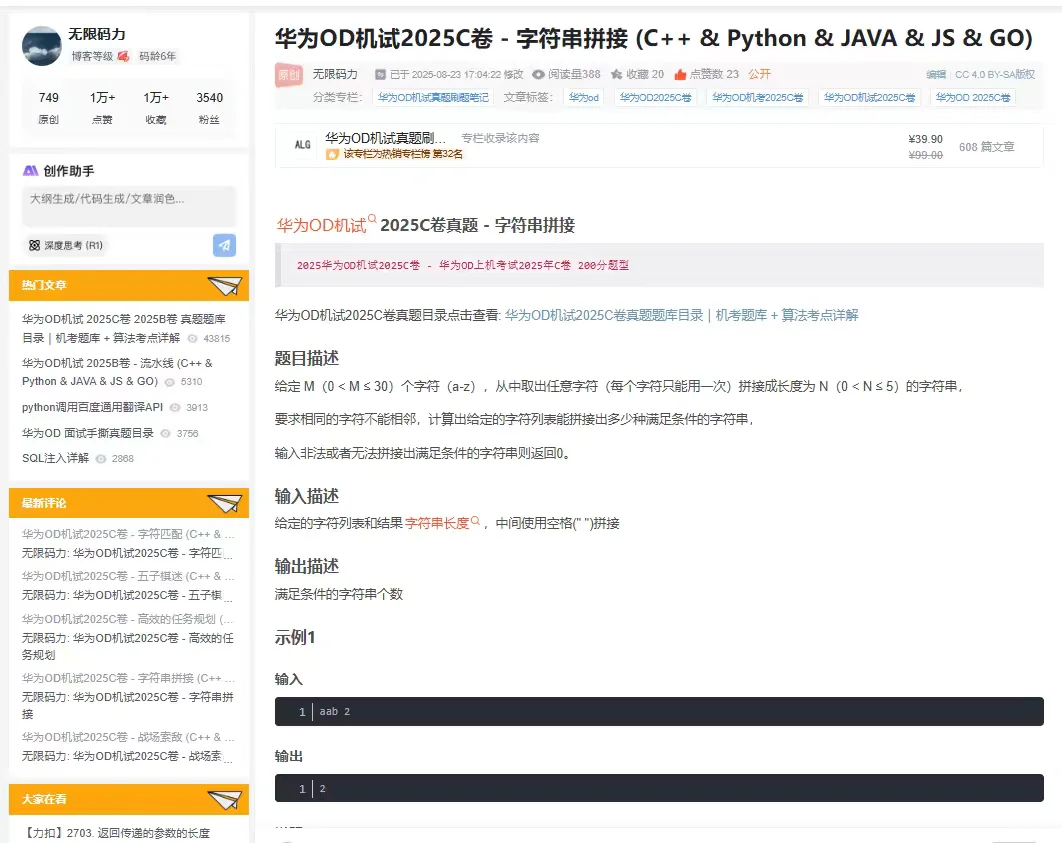Click the 点赞数 thumbs-up icon
Screen dimensions: 1062x843
(x=680, y=74)
